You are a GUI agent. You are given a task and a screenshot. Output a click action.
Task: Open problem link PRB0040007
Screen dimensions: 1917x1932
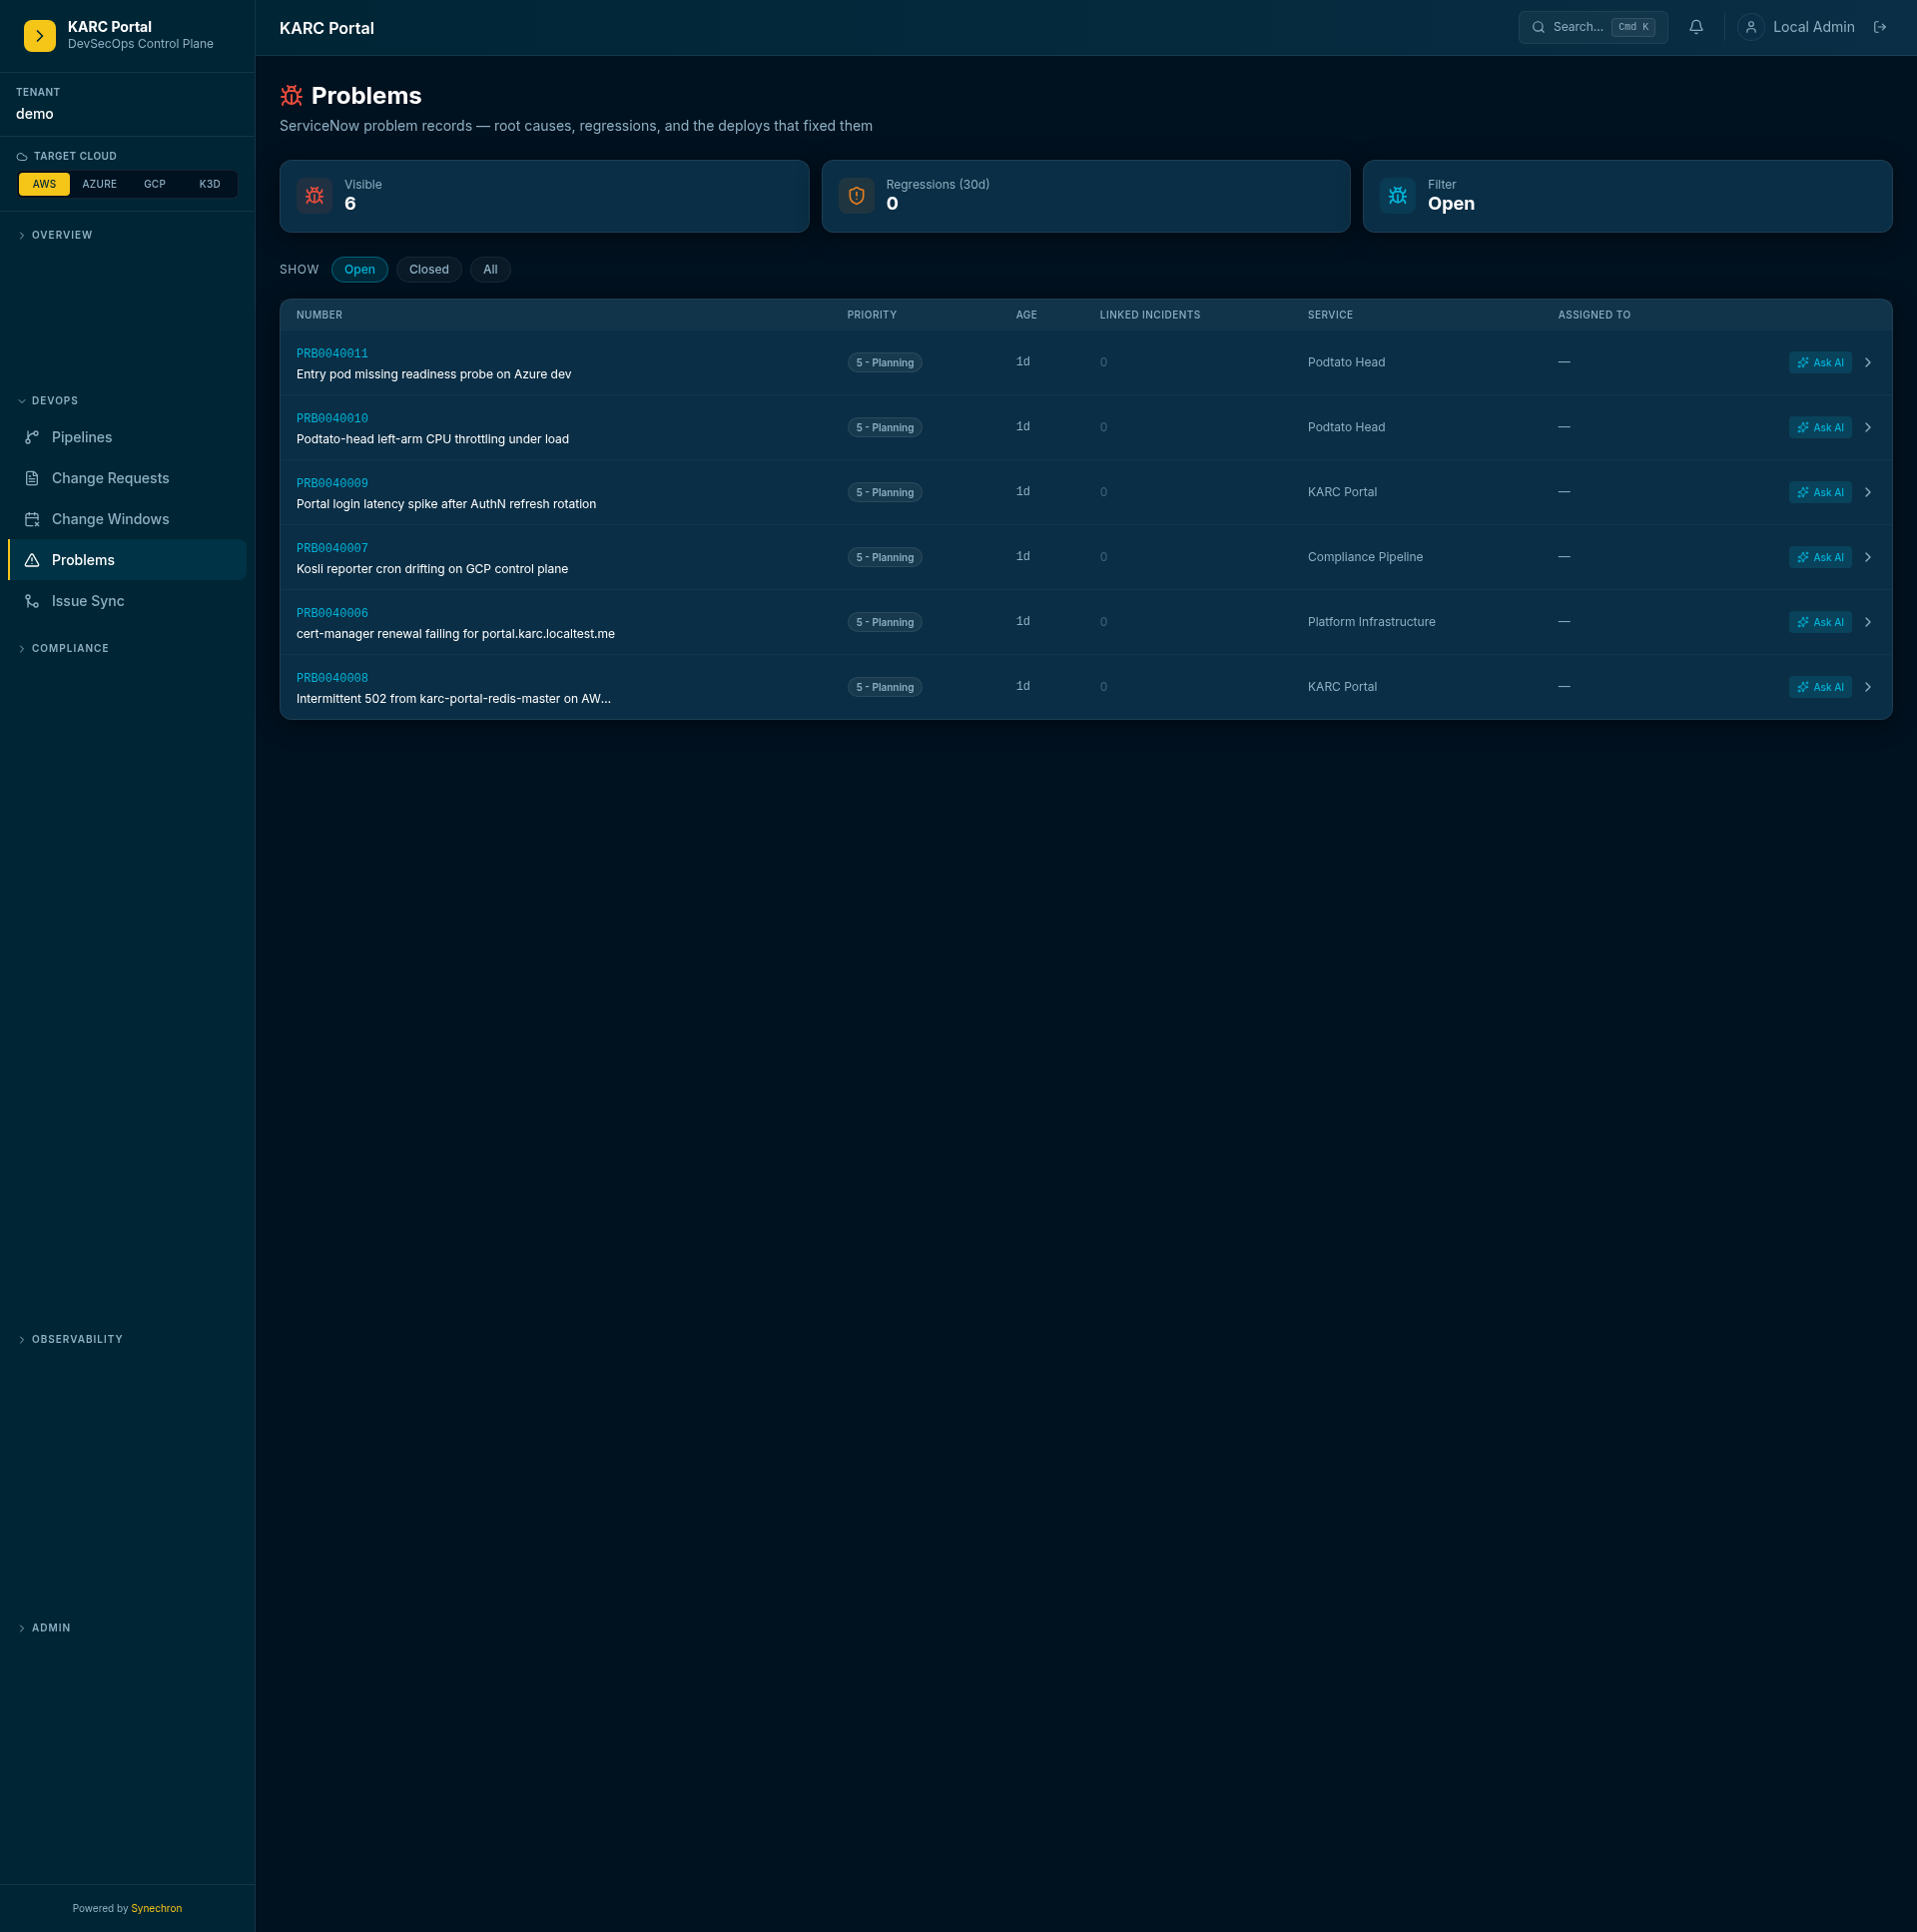332,549
